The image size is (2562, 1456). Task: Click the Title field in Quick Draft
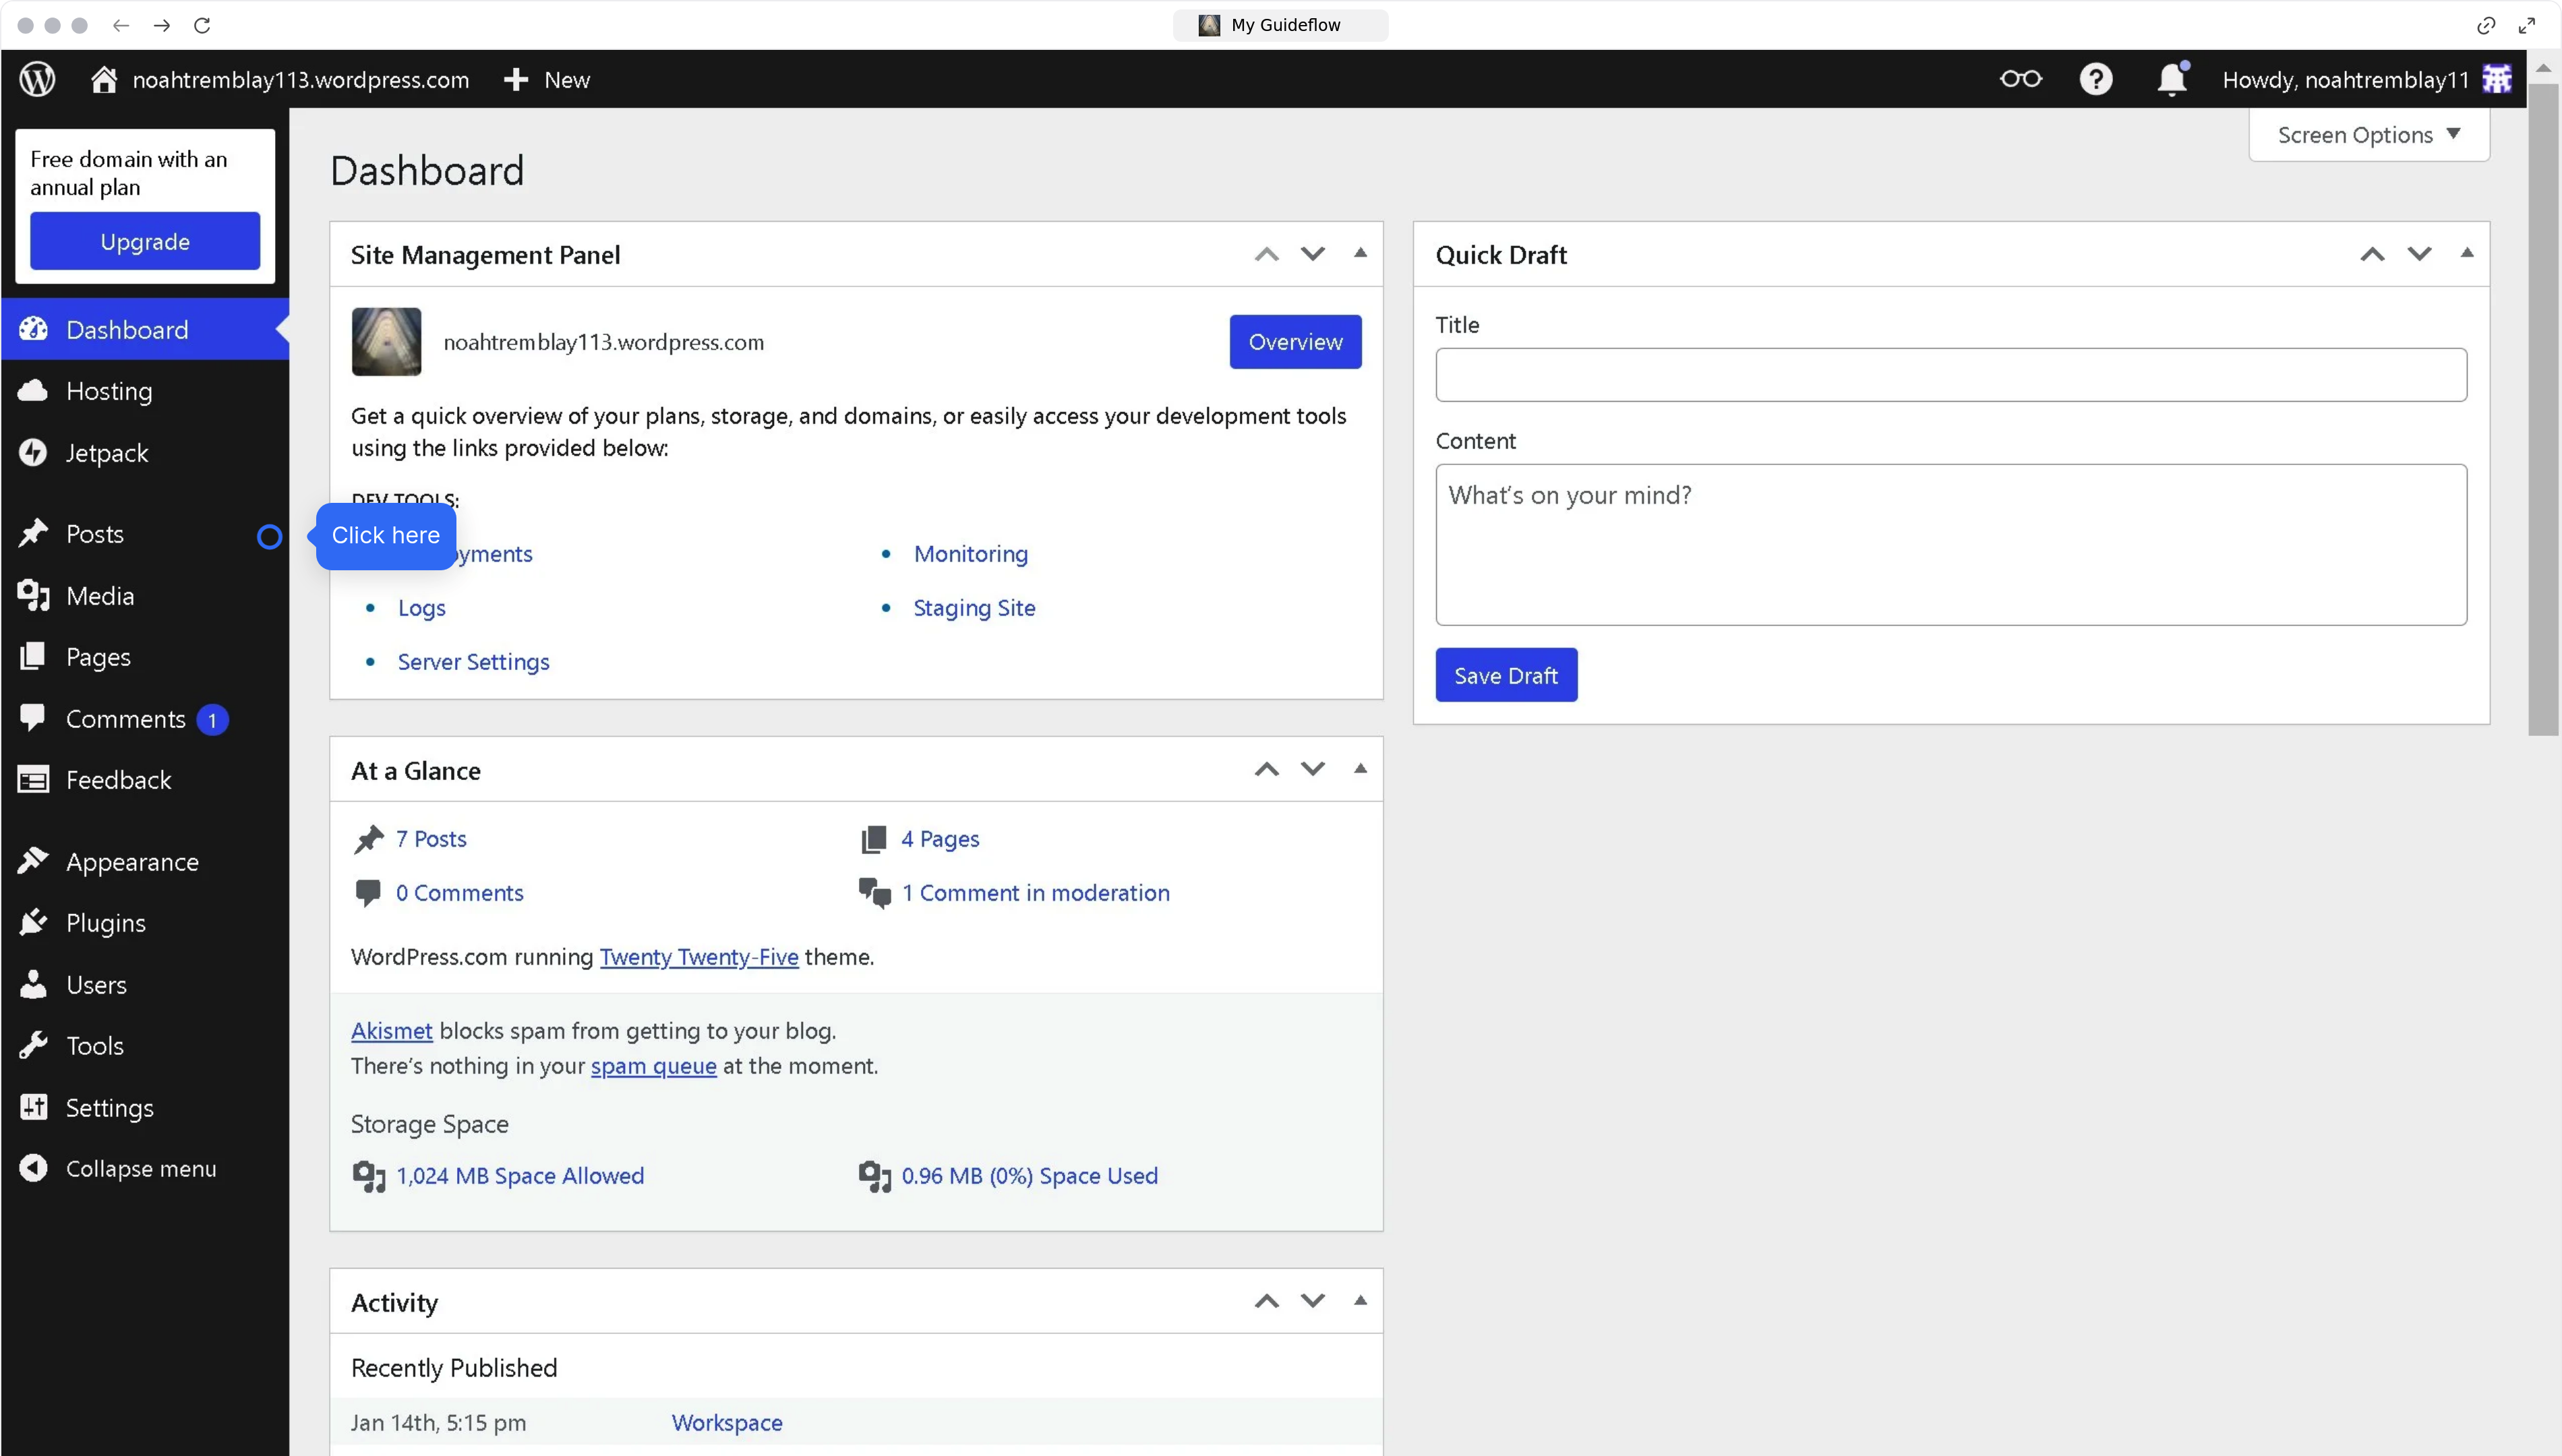1949,375
